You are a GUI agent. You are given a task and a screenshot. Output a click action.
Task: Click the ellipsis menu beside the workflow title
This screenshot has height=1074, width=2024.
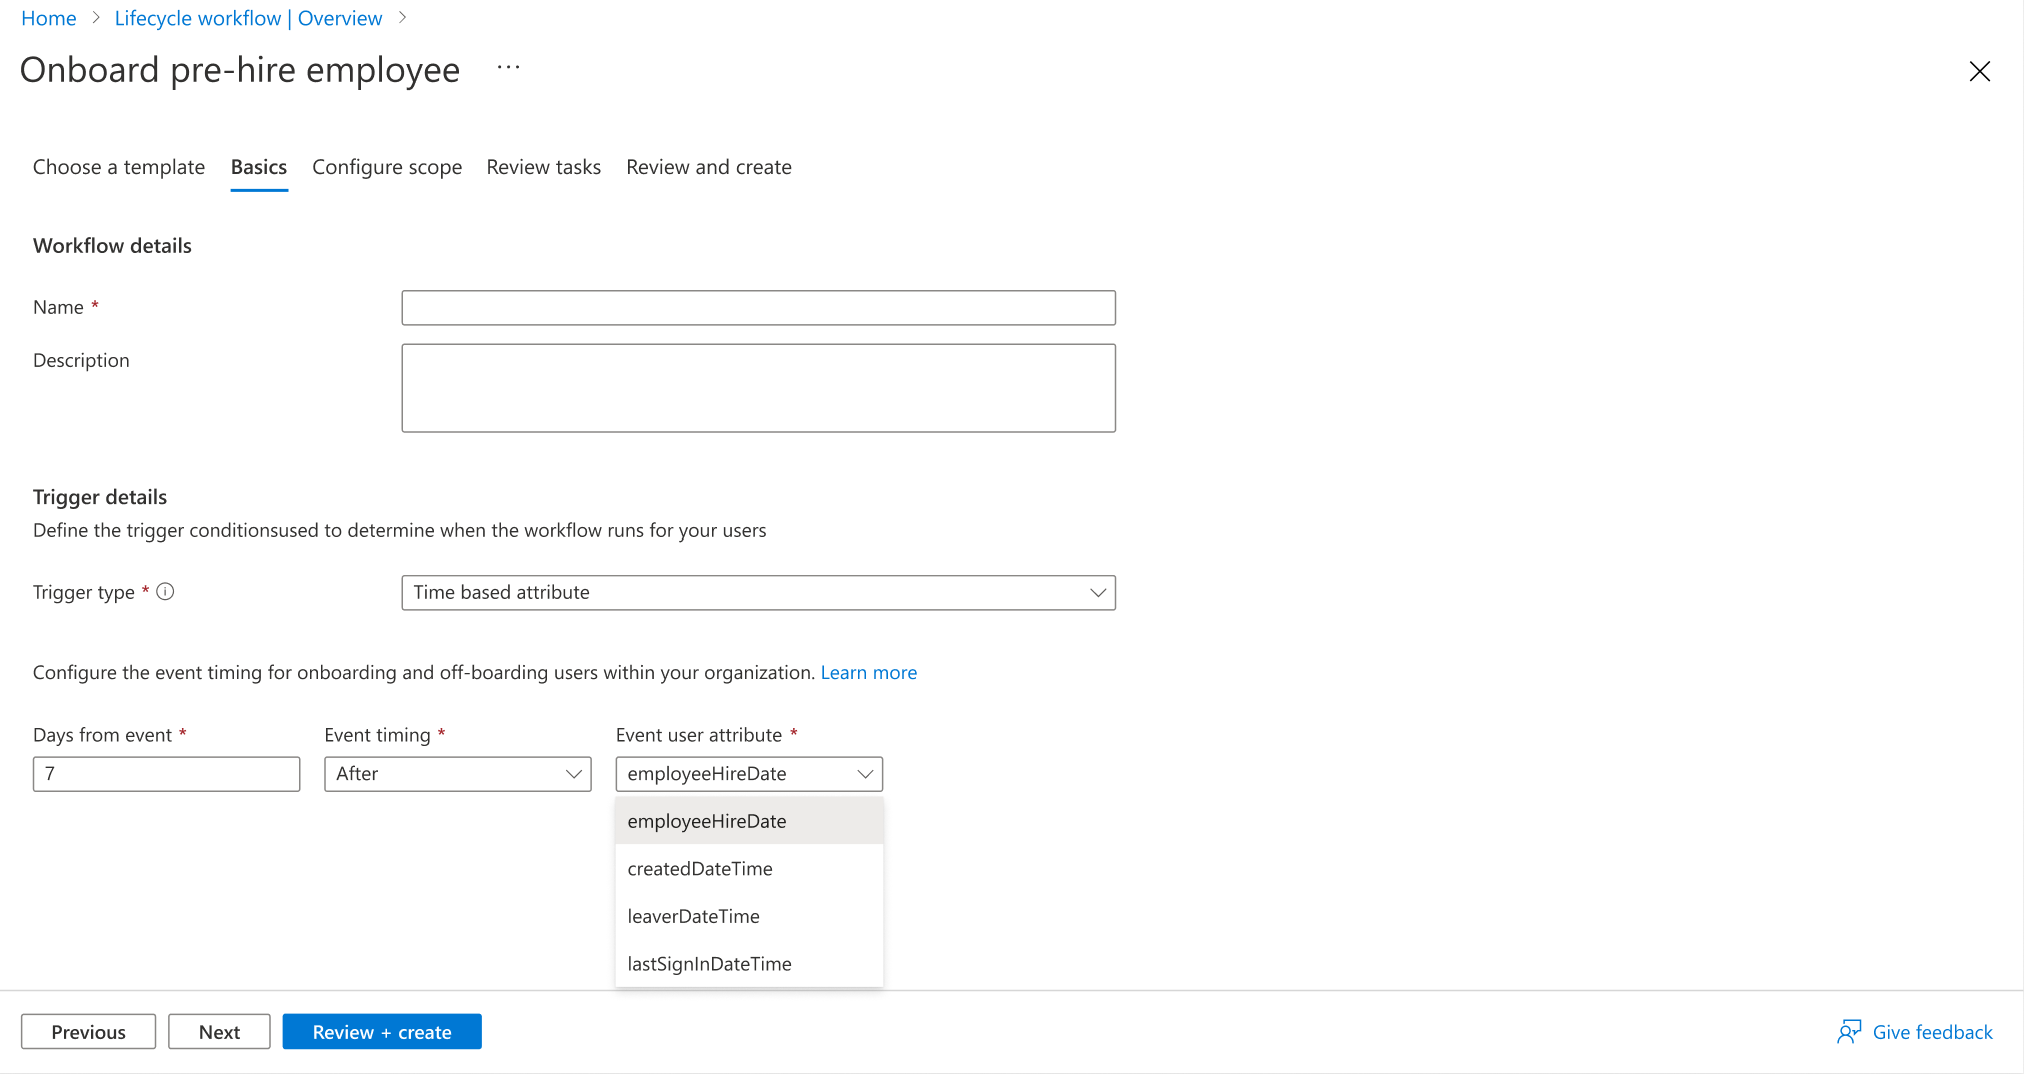(508, 66)
